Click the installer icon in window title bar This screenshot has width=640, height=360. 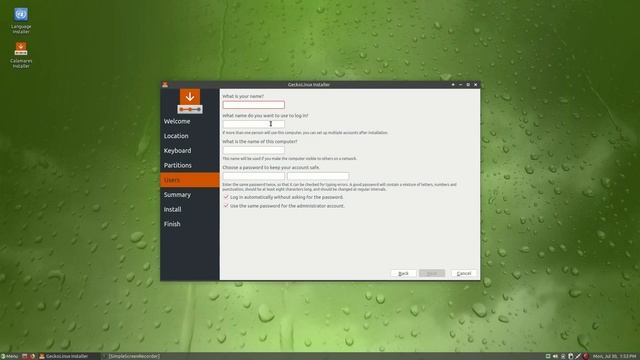pos(165,84)
